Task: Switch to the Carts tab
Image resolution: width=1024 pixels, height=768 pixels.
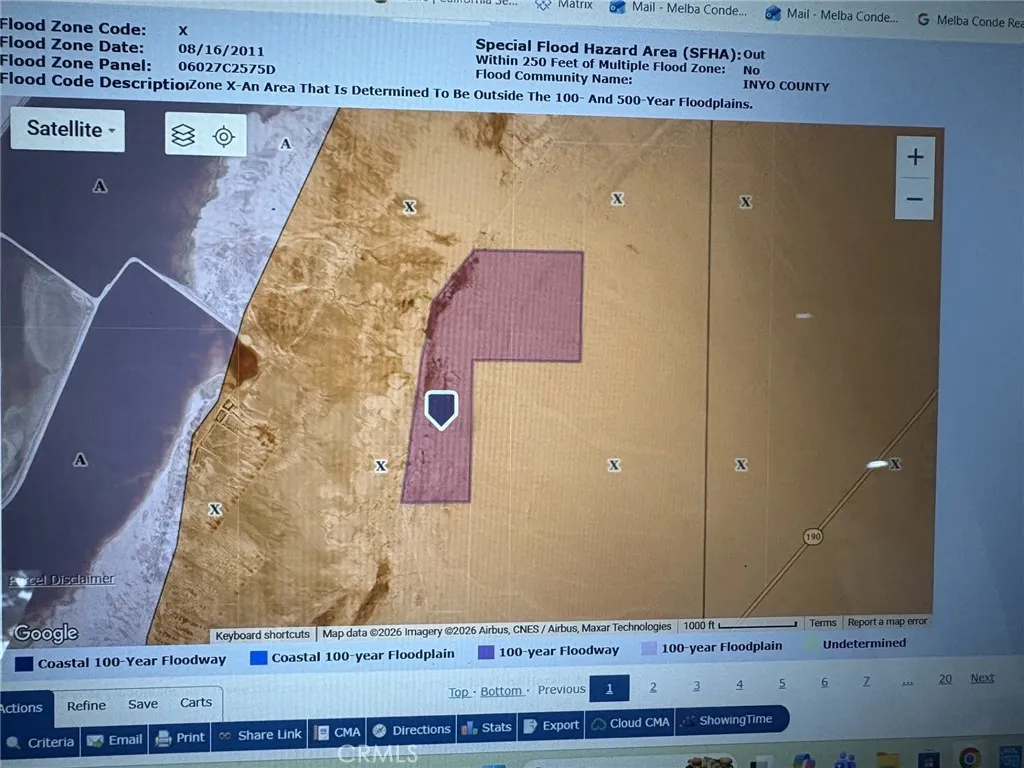Action: pos(196,702)
